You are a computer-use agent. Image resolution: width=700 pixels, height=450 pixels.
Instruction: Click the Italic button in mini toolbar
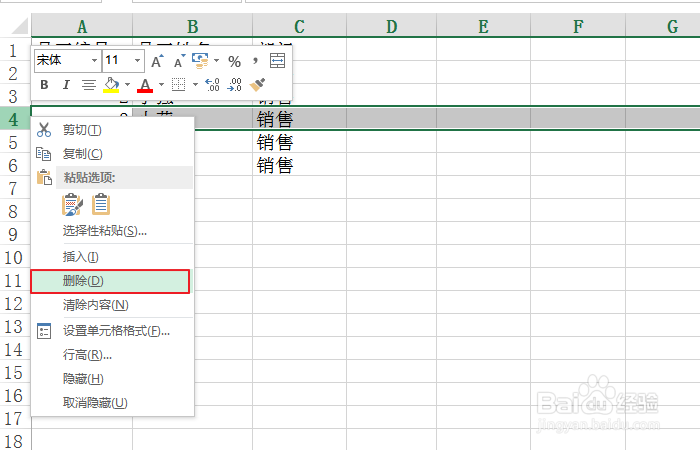66,84
